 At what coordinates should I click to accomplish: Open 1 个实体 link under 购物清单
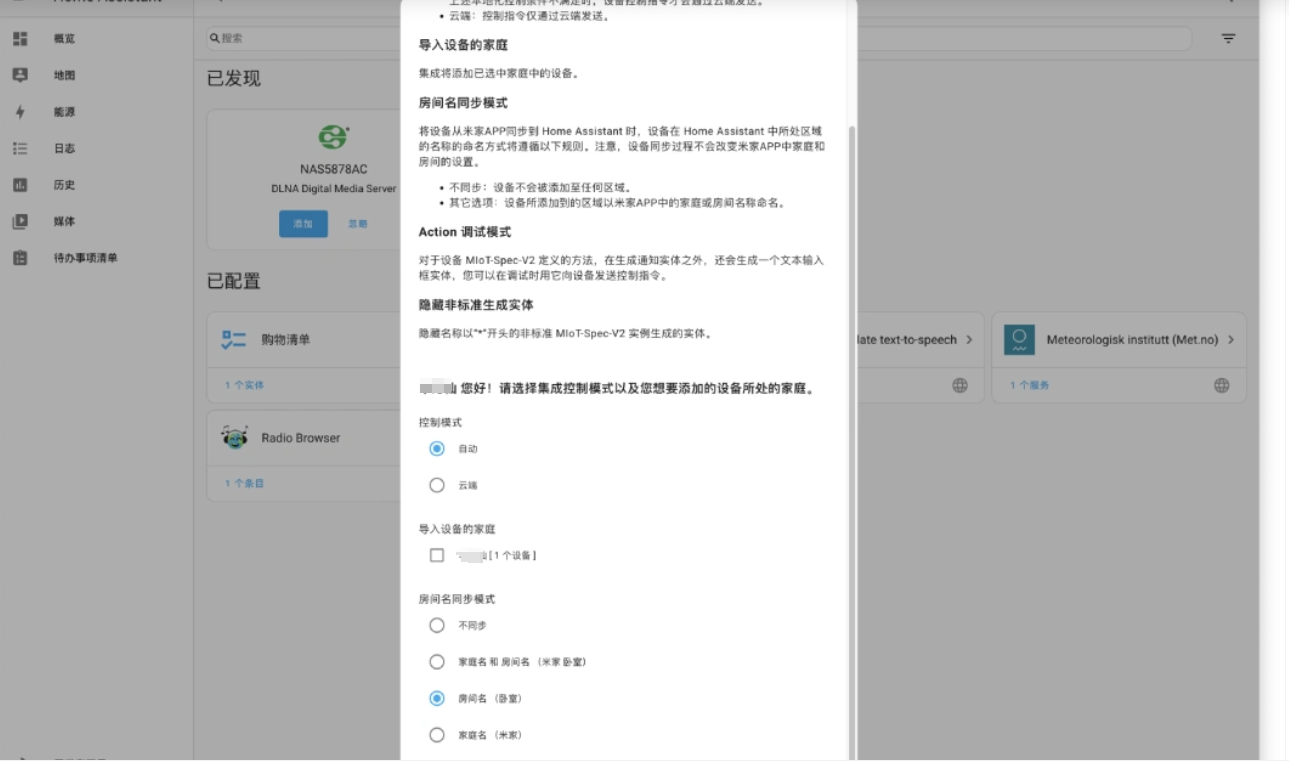244,385
